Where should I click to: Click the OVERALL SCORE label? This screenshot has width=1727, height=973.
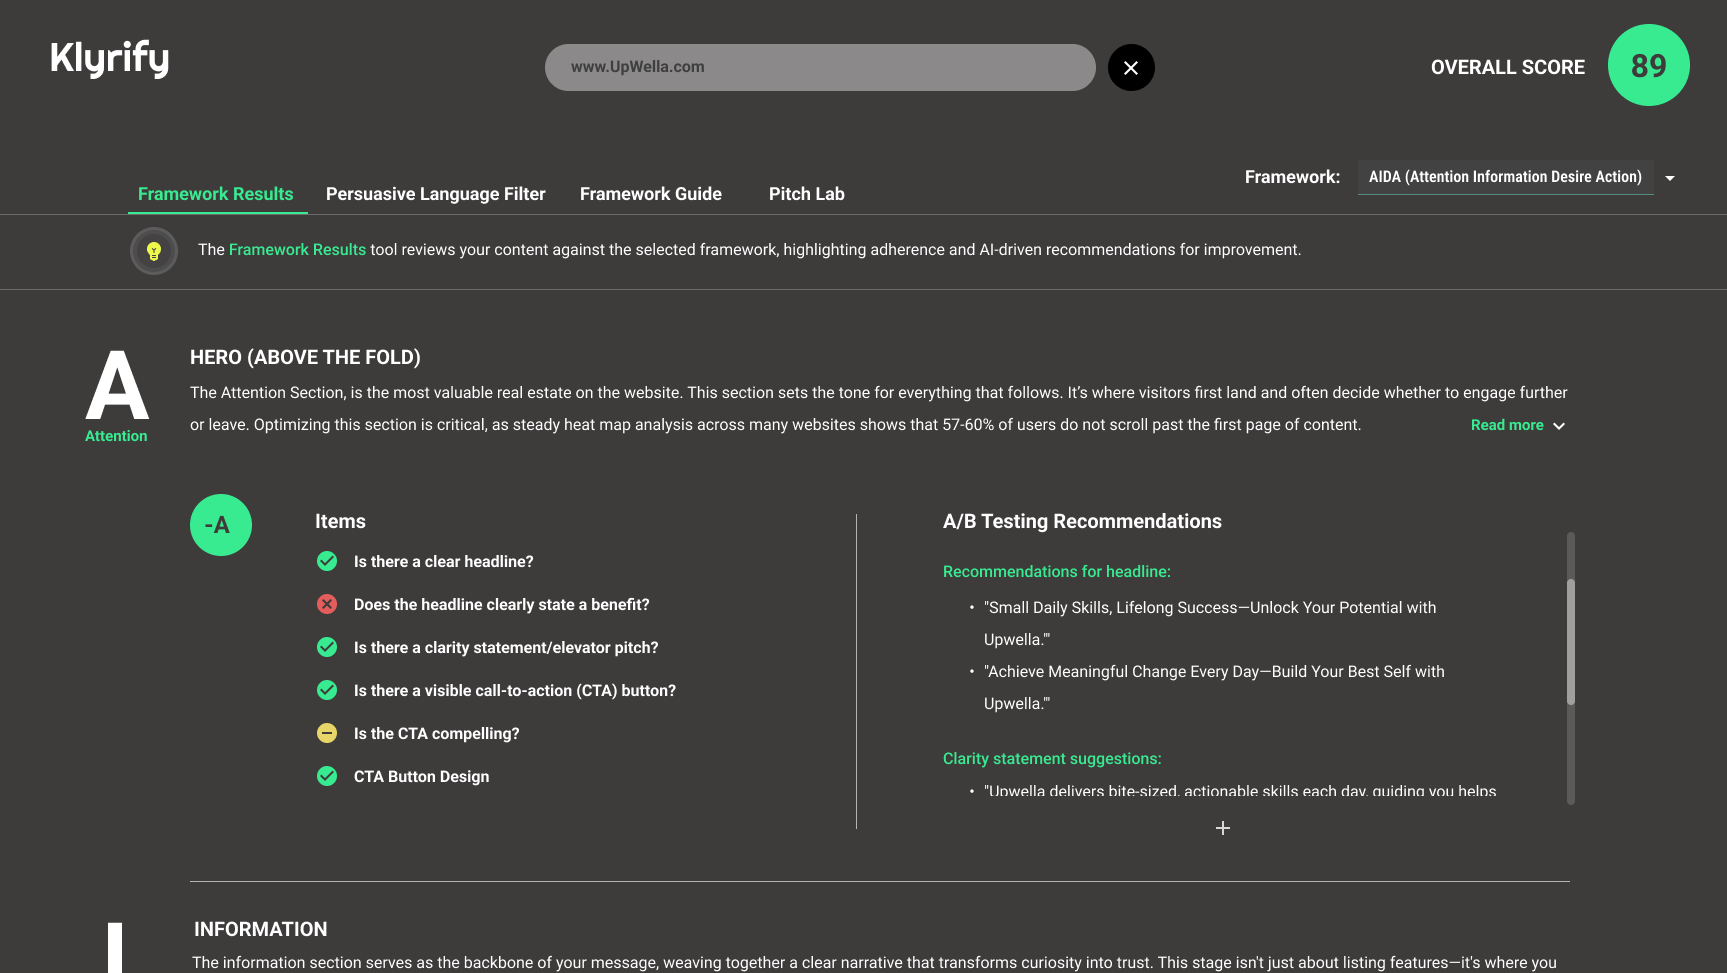click(1508, 67)
